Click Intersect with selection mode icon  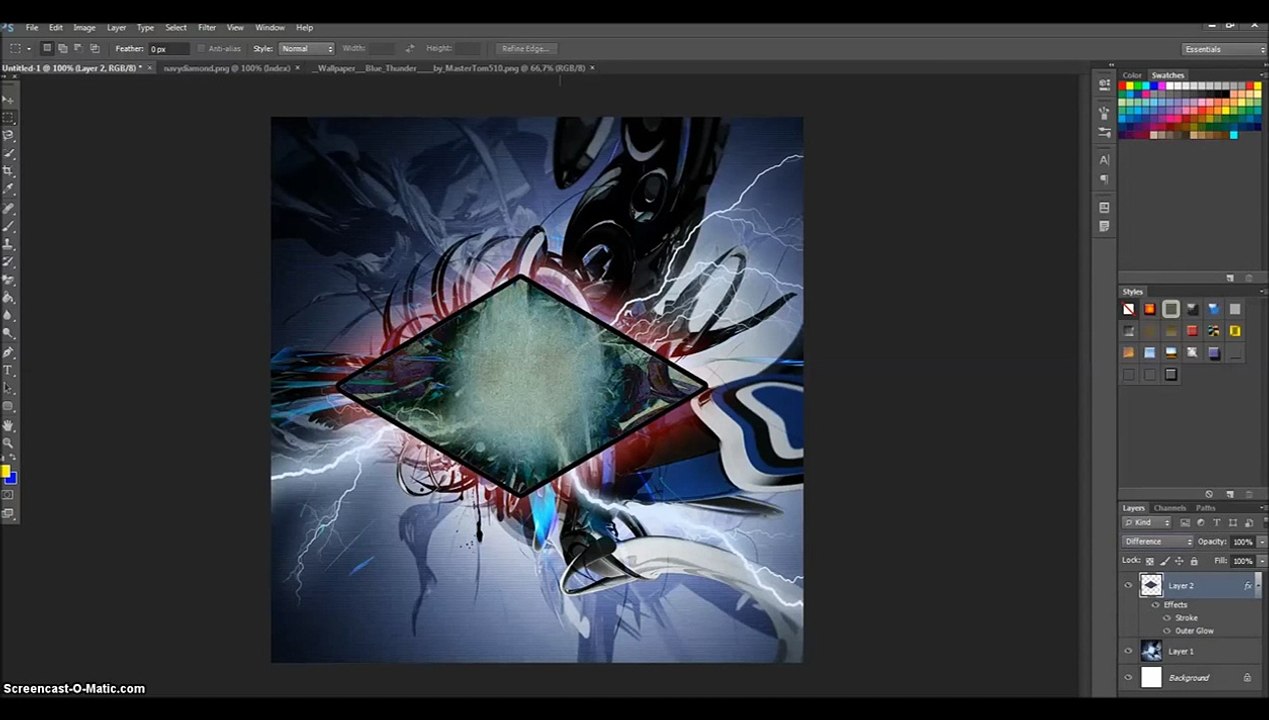coord(95,48)
